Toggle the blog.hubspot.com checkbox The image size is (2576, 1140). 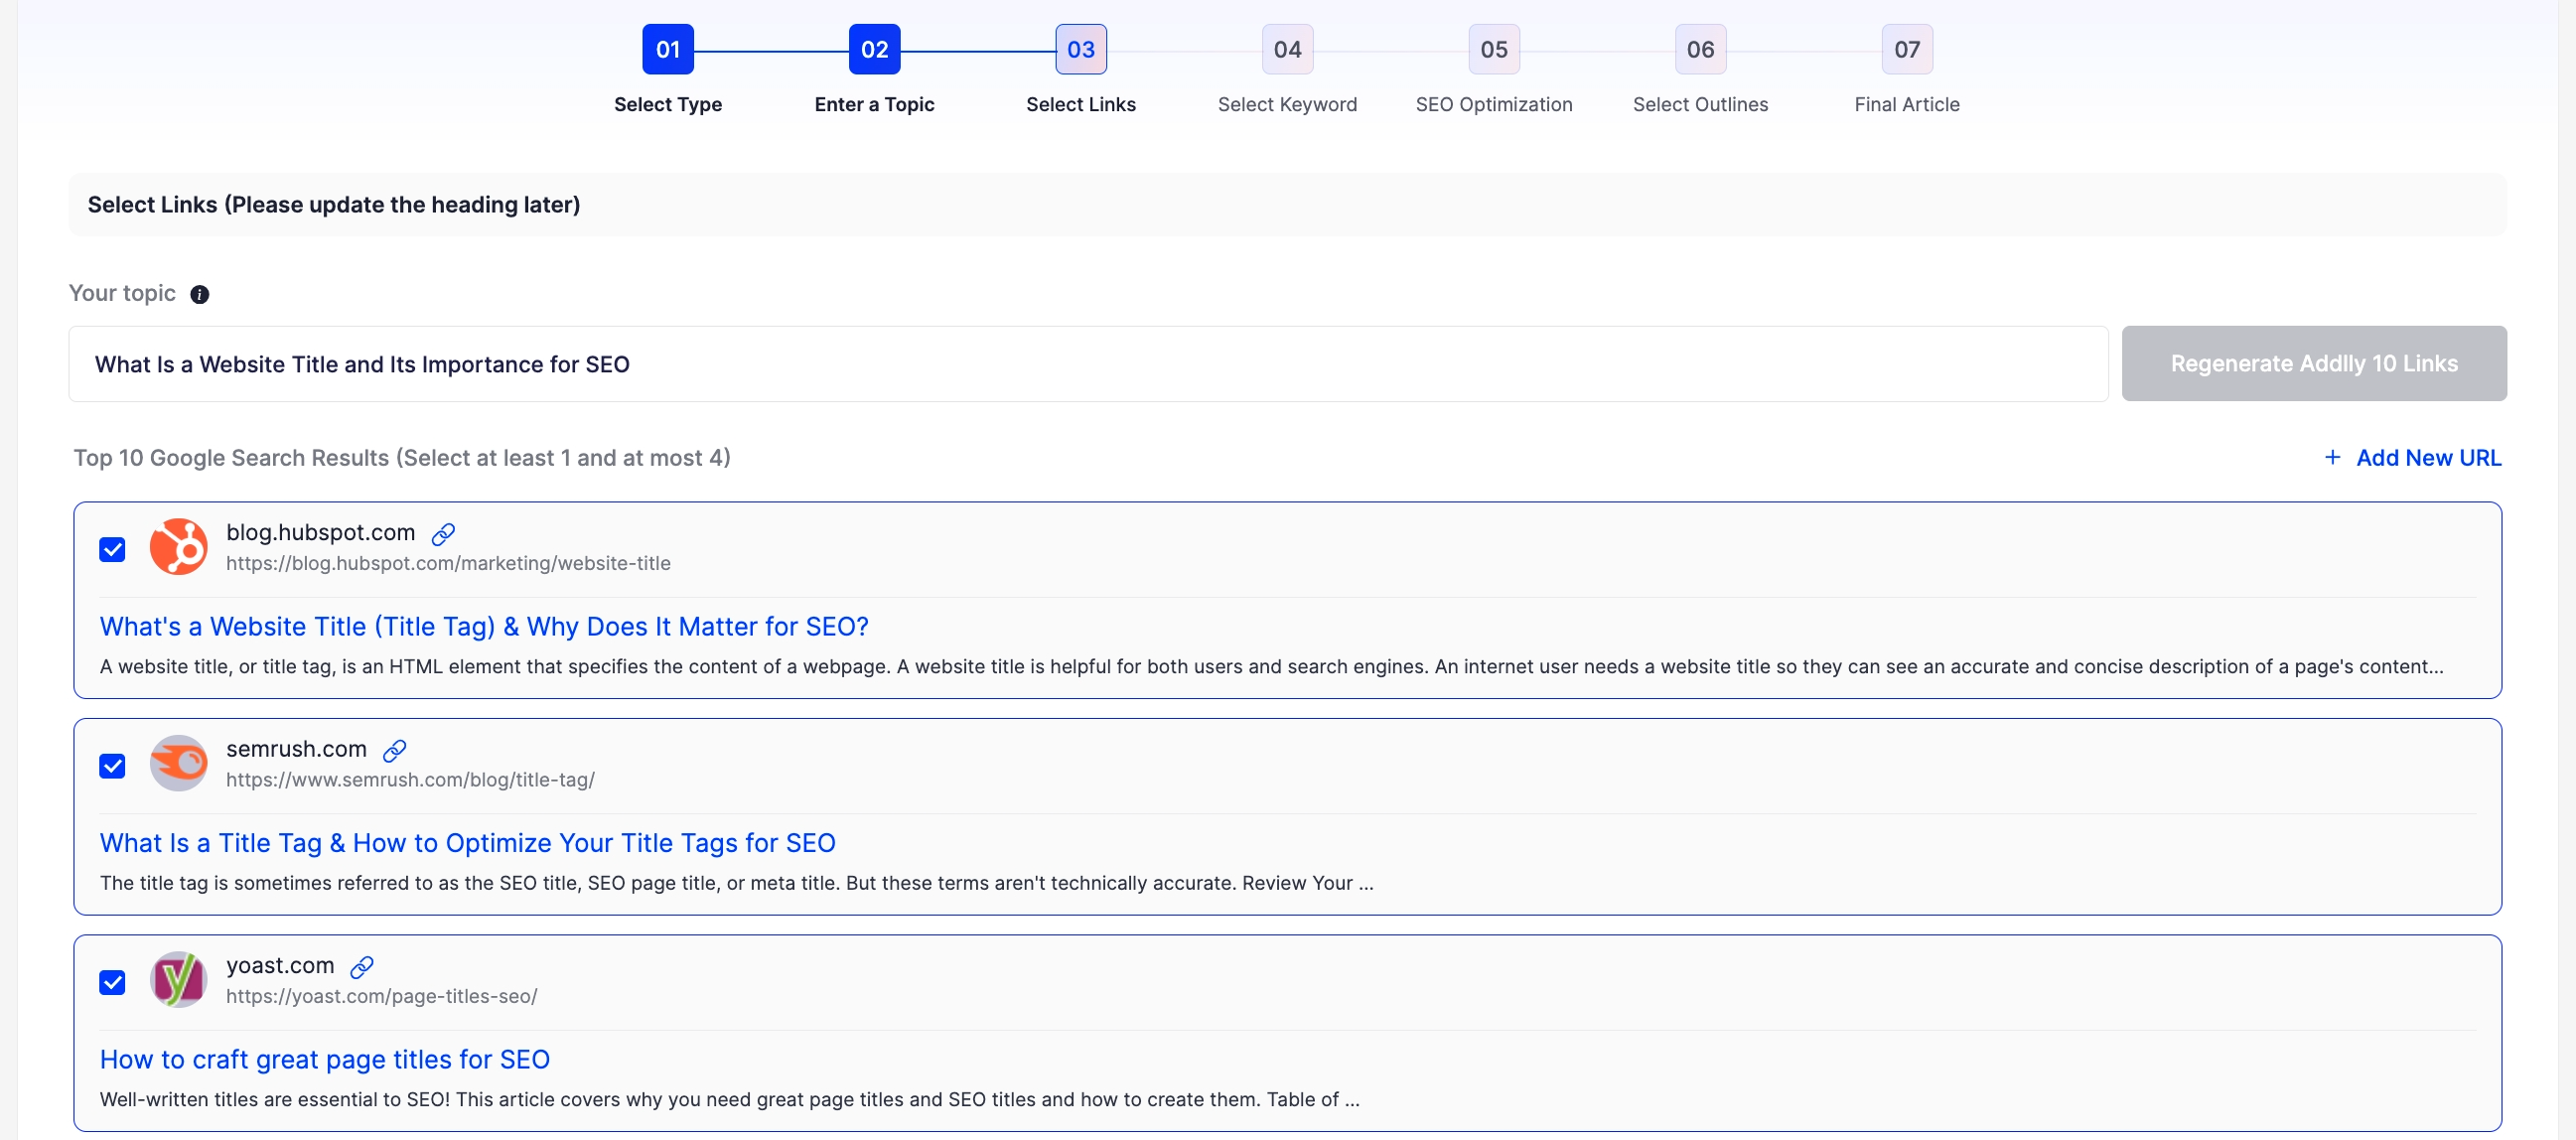pyautogui.click(x=113, y=547)
